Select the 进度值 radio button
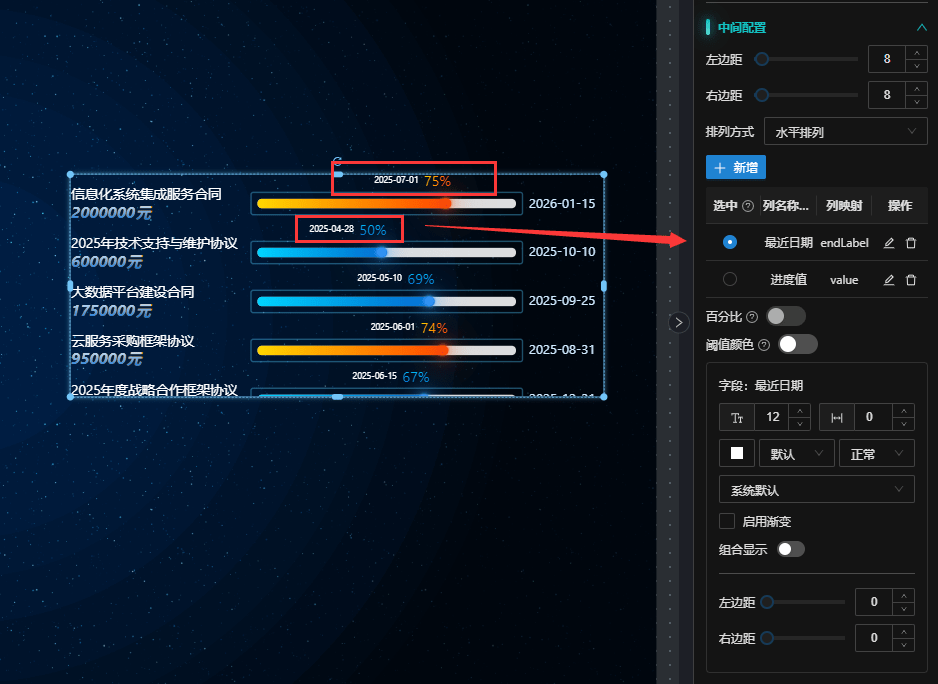This screenshot has height=684, width=938. (x=730, y=280)
